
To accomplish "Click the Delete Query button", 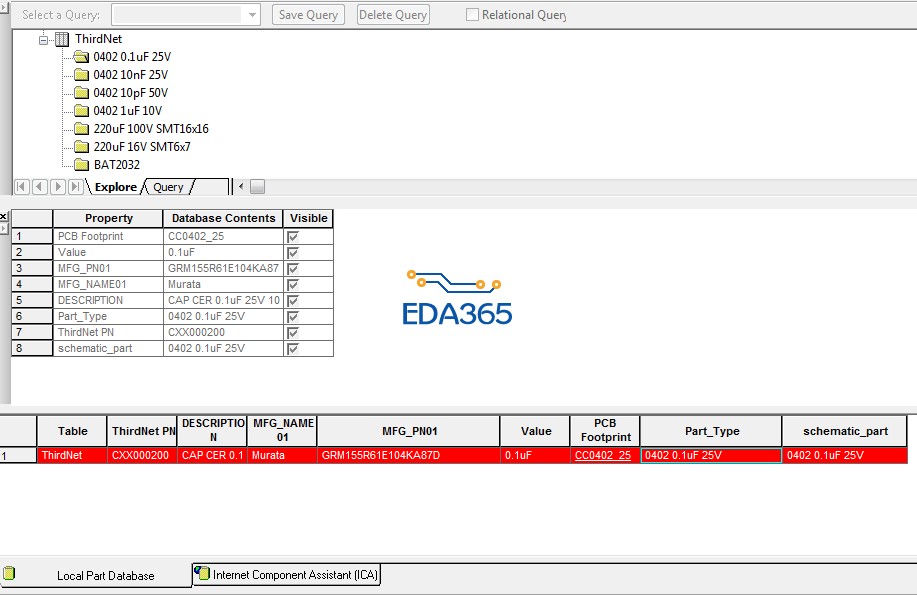I will (393, 15).
